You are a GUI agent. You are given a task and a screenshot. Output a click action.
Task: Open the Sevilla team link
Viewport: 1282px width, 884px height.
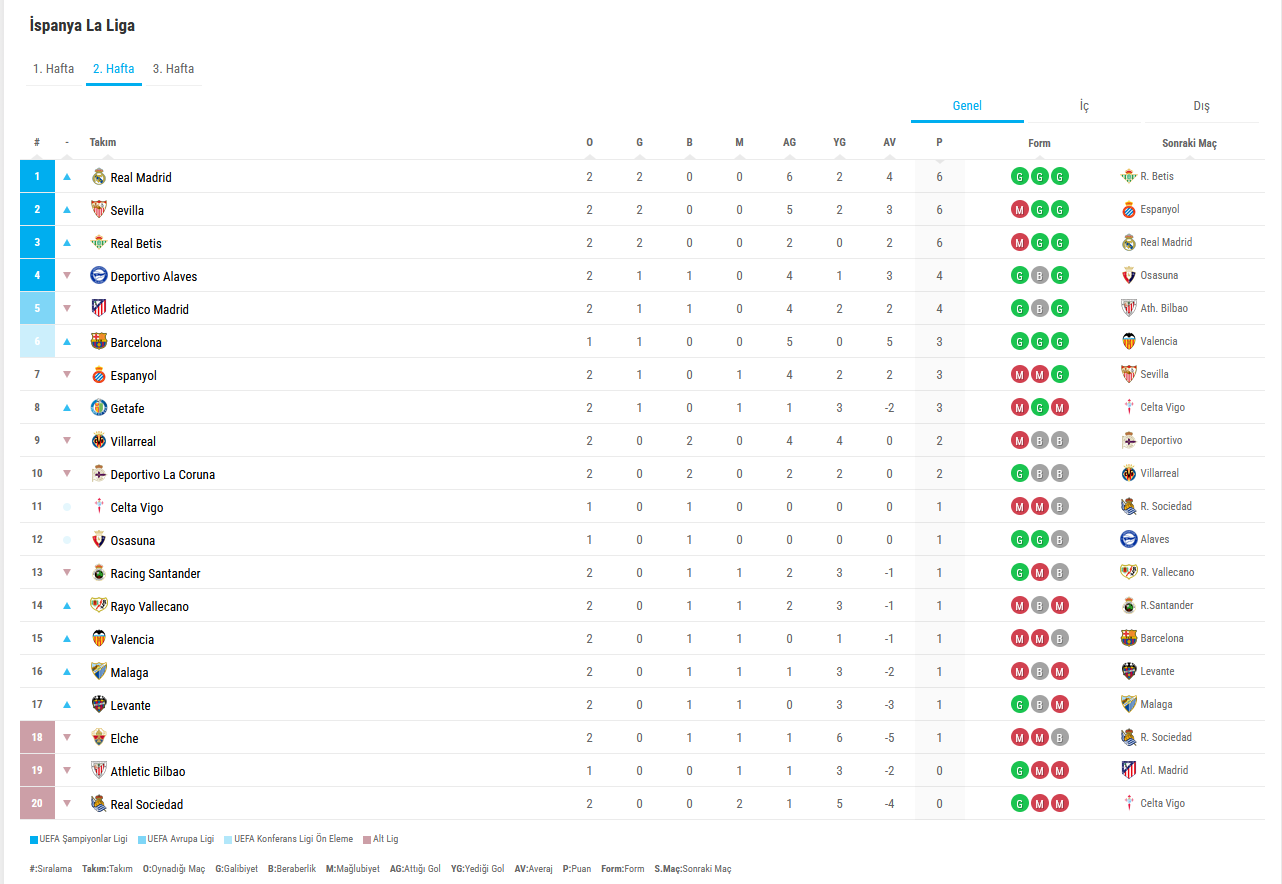pos(127,211)
